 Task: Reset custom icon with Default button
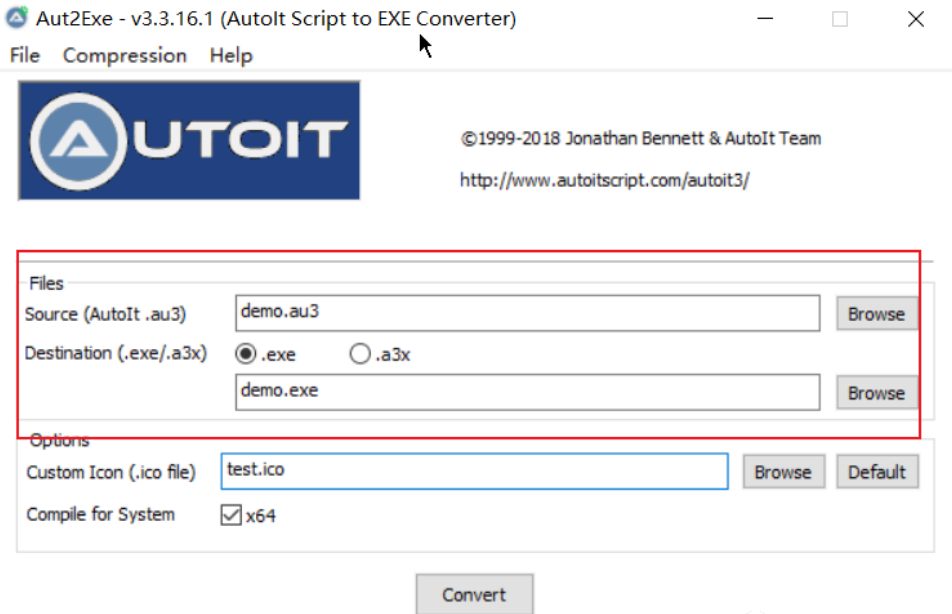click(877, 472)
